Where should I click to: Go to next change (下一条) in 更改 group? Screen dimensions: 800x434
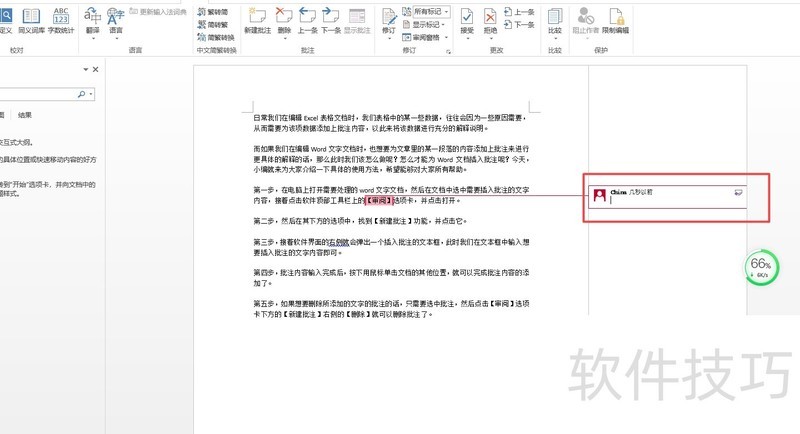point(519,24)
